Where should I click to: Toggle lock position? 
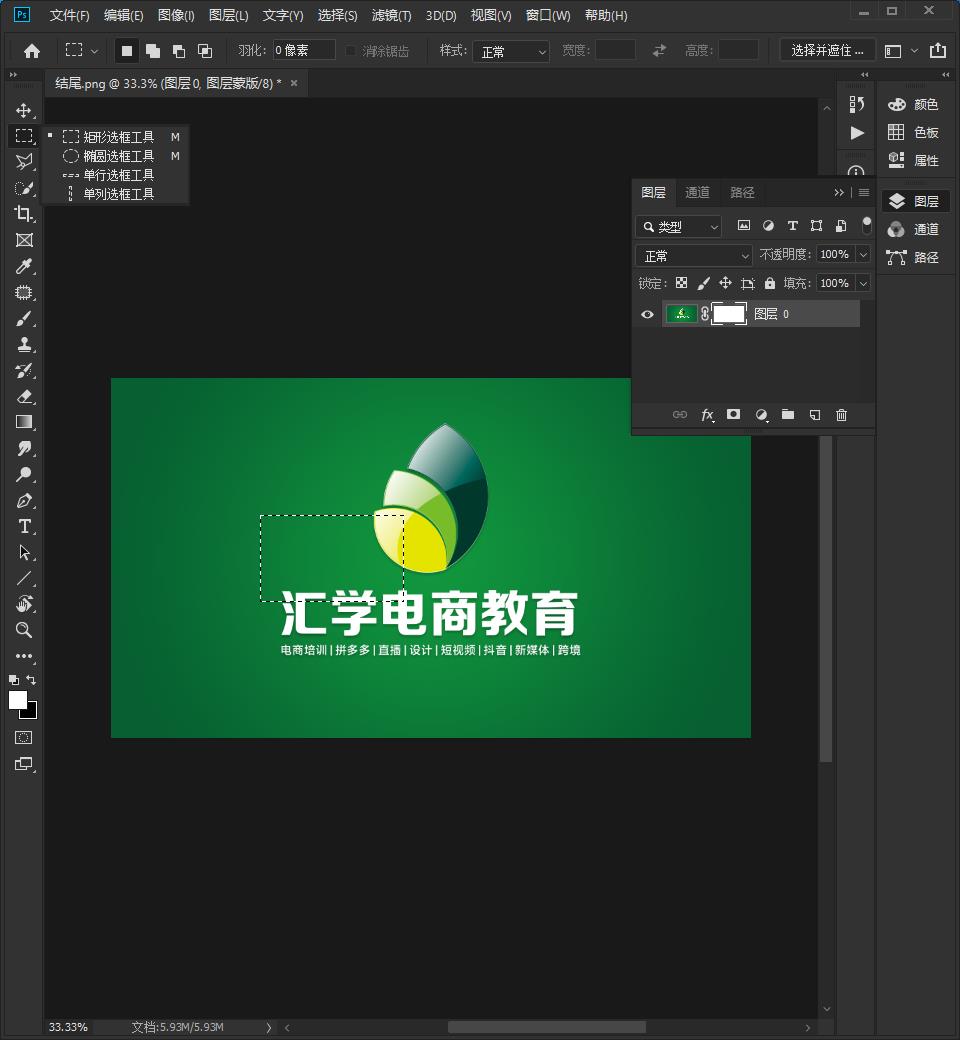(x=725, y=283)
